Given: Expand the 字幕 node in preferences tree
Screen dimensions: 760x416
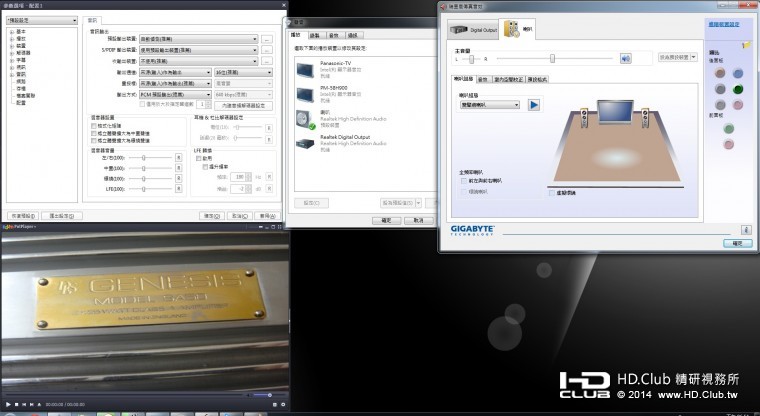Looking at the screenshot, I should coord(12,60).
